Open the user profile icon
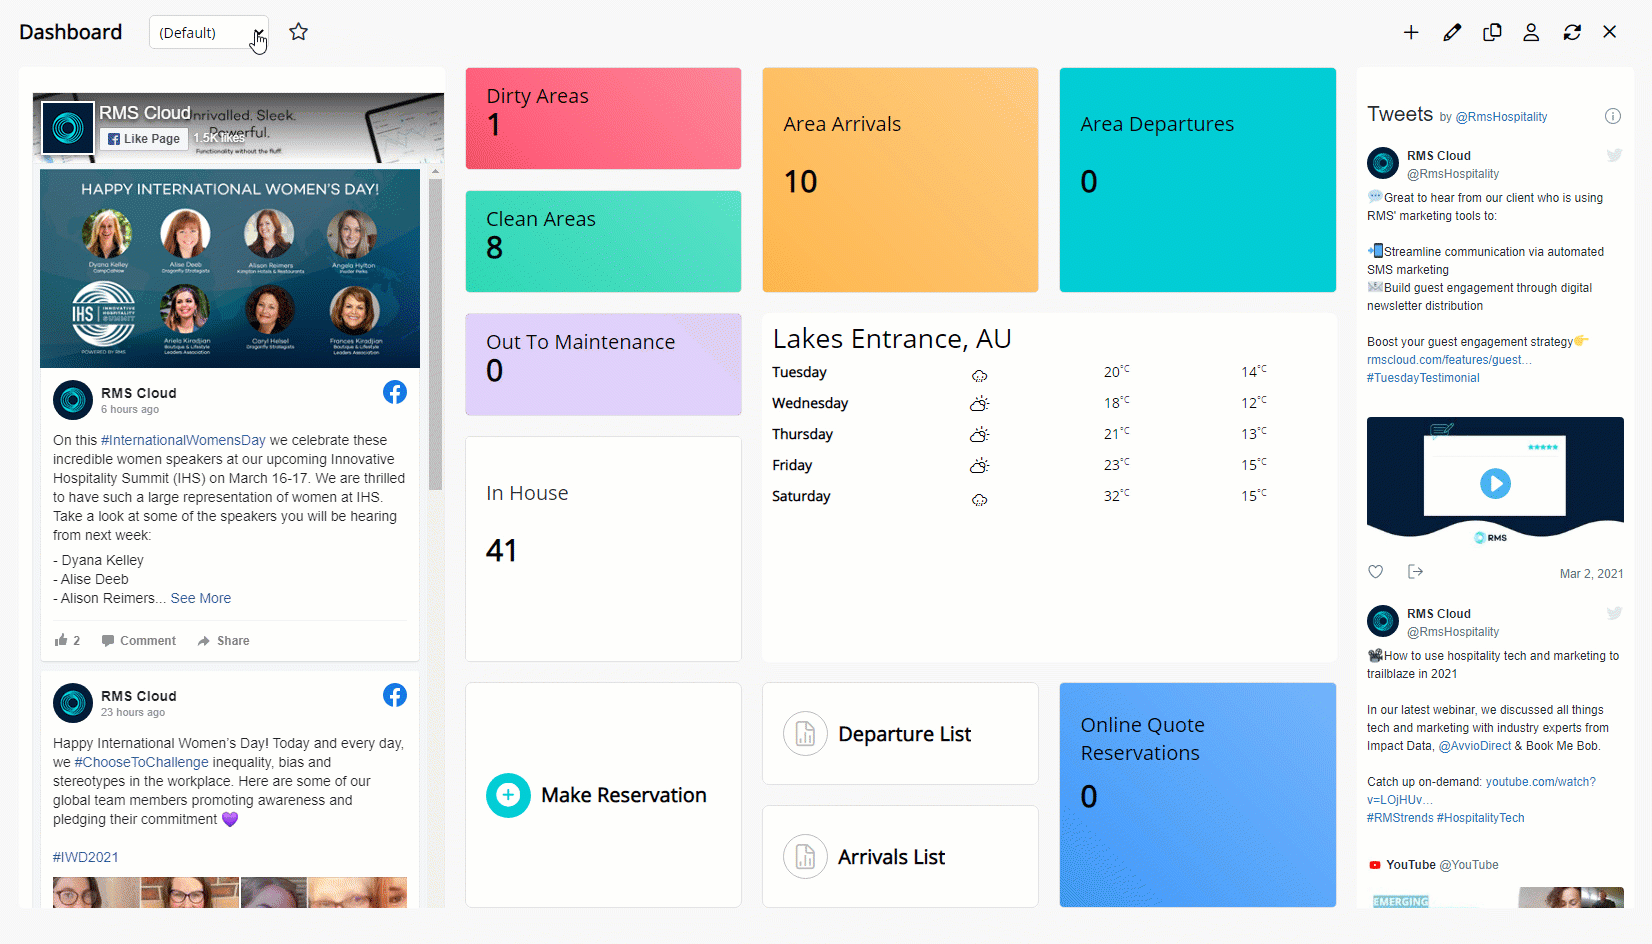 1531,32
